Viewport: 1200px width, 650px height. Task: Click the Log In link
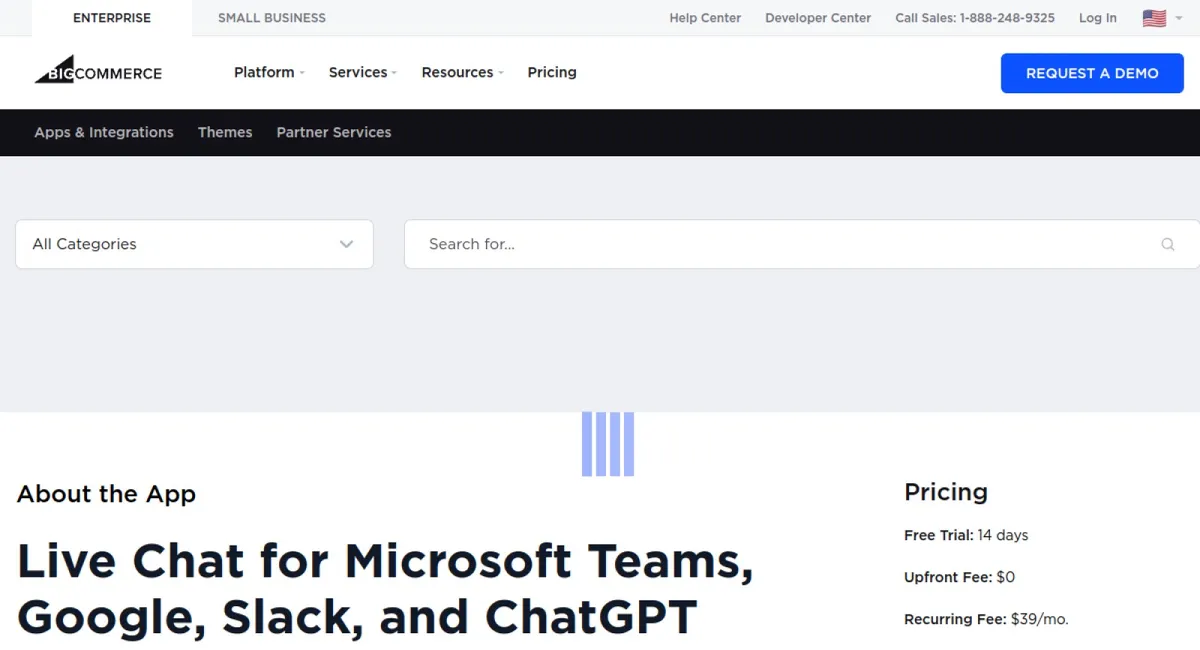pos(1098,18)
